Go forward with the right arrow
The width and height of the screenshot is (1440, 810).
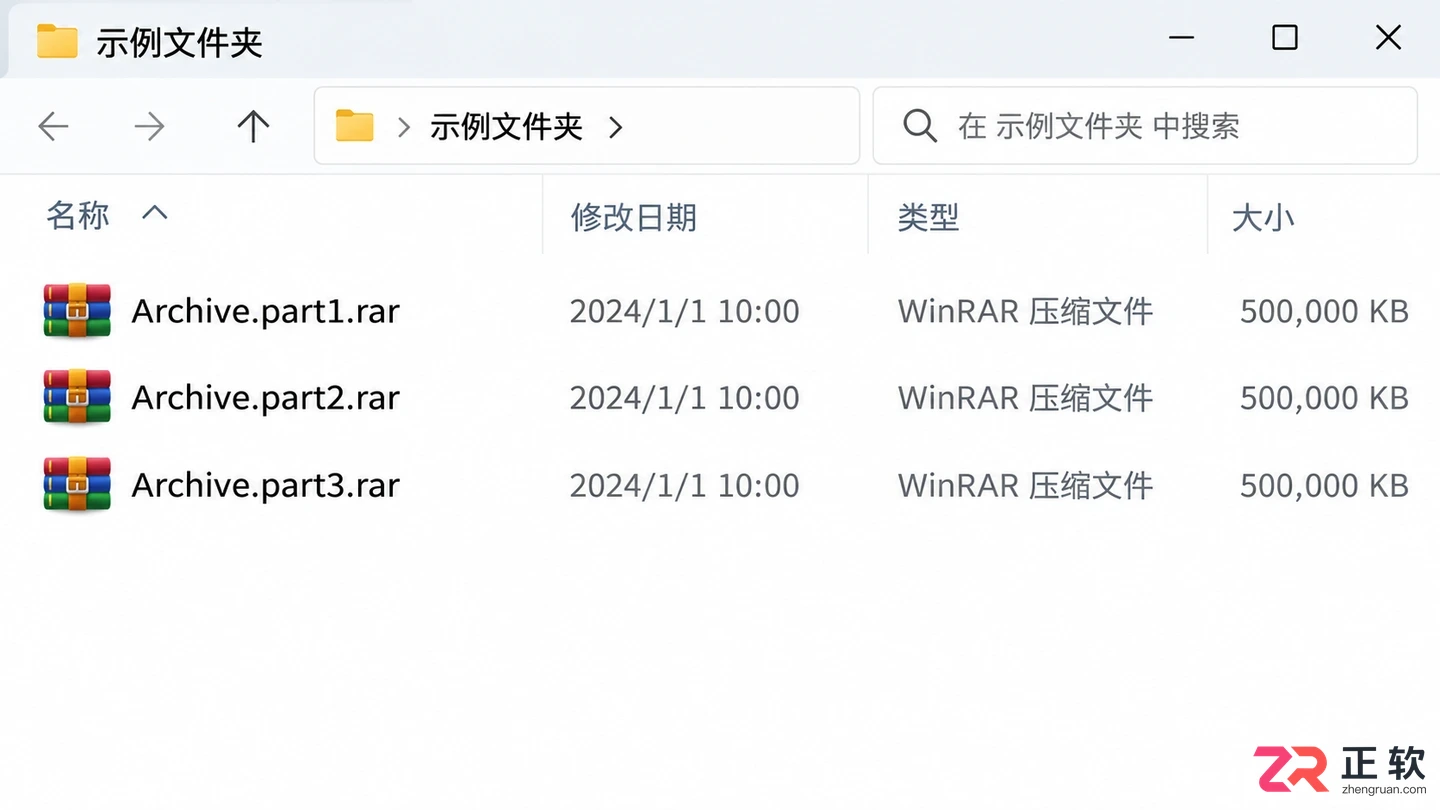[x=149, y=126]
